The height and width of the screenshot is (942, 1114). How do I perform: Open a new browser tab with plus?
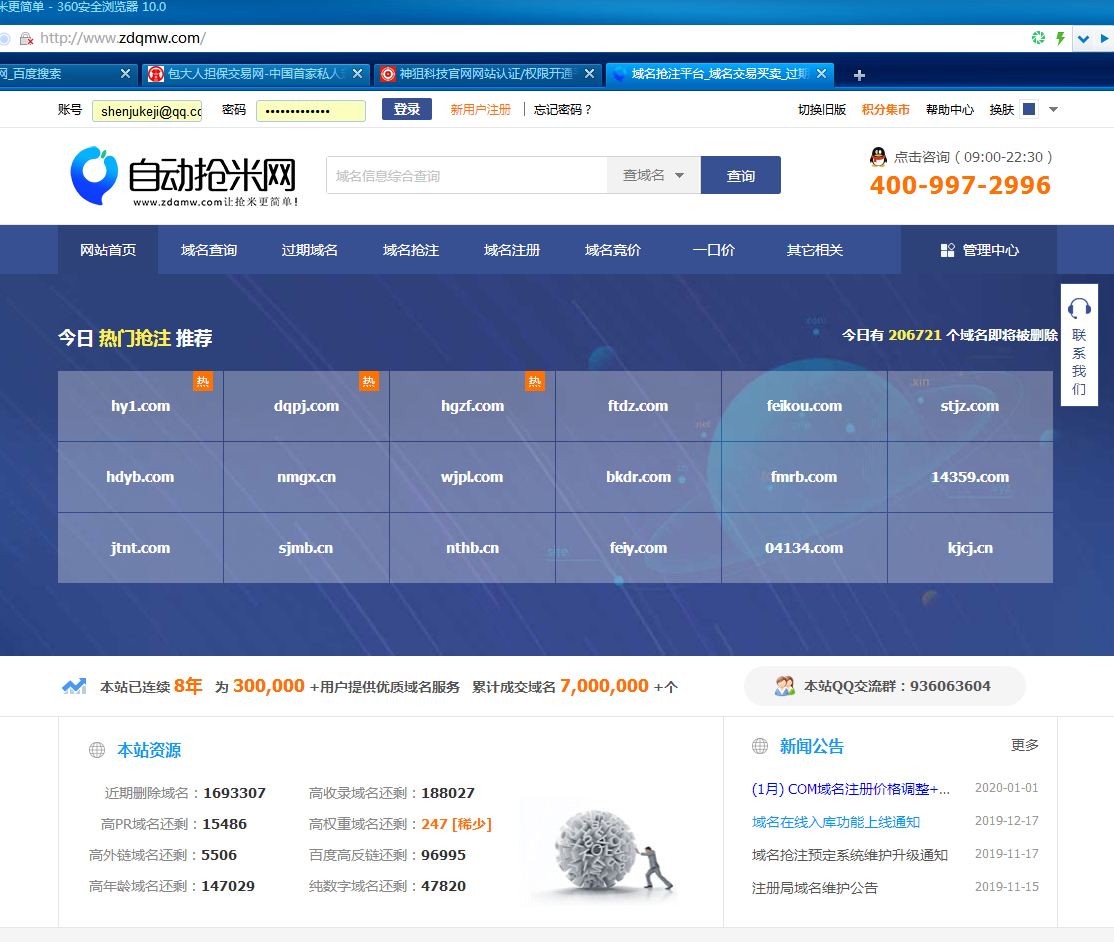[859, 74]
